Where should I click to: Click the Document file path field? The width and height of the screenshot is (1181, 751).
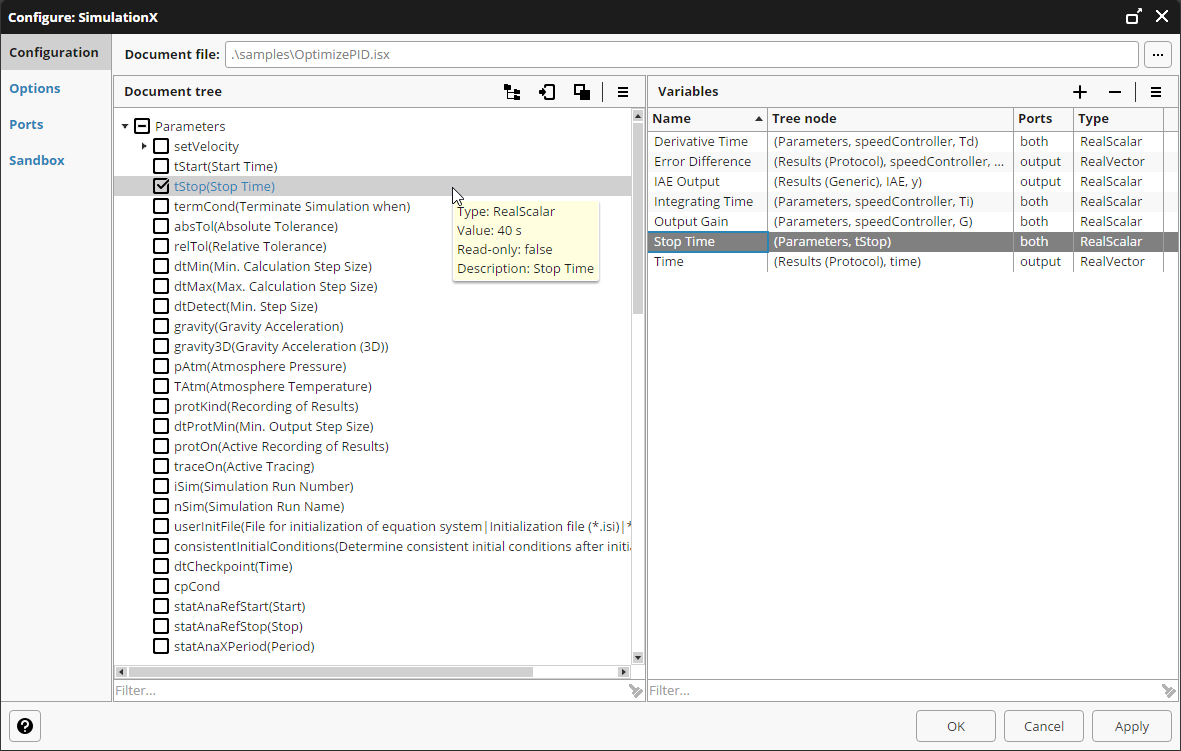tap(682, 54)
